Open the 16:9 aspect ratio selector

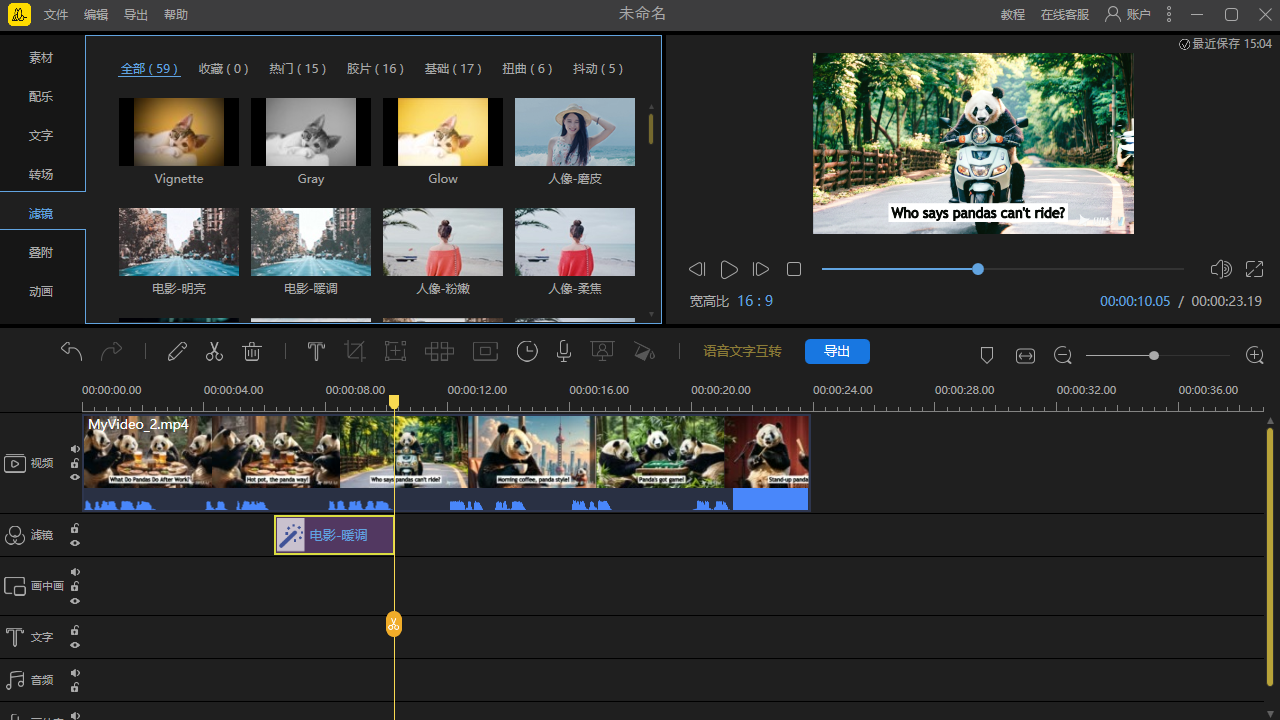[x=755, y=301]
